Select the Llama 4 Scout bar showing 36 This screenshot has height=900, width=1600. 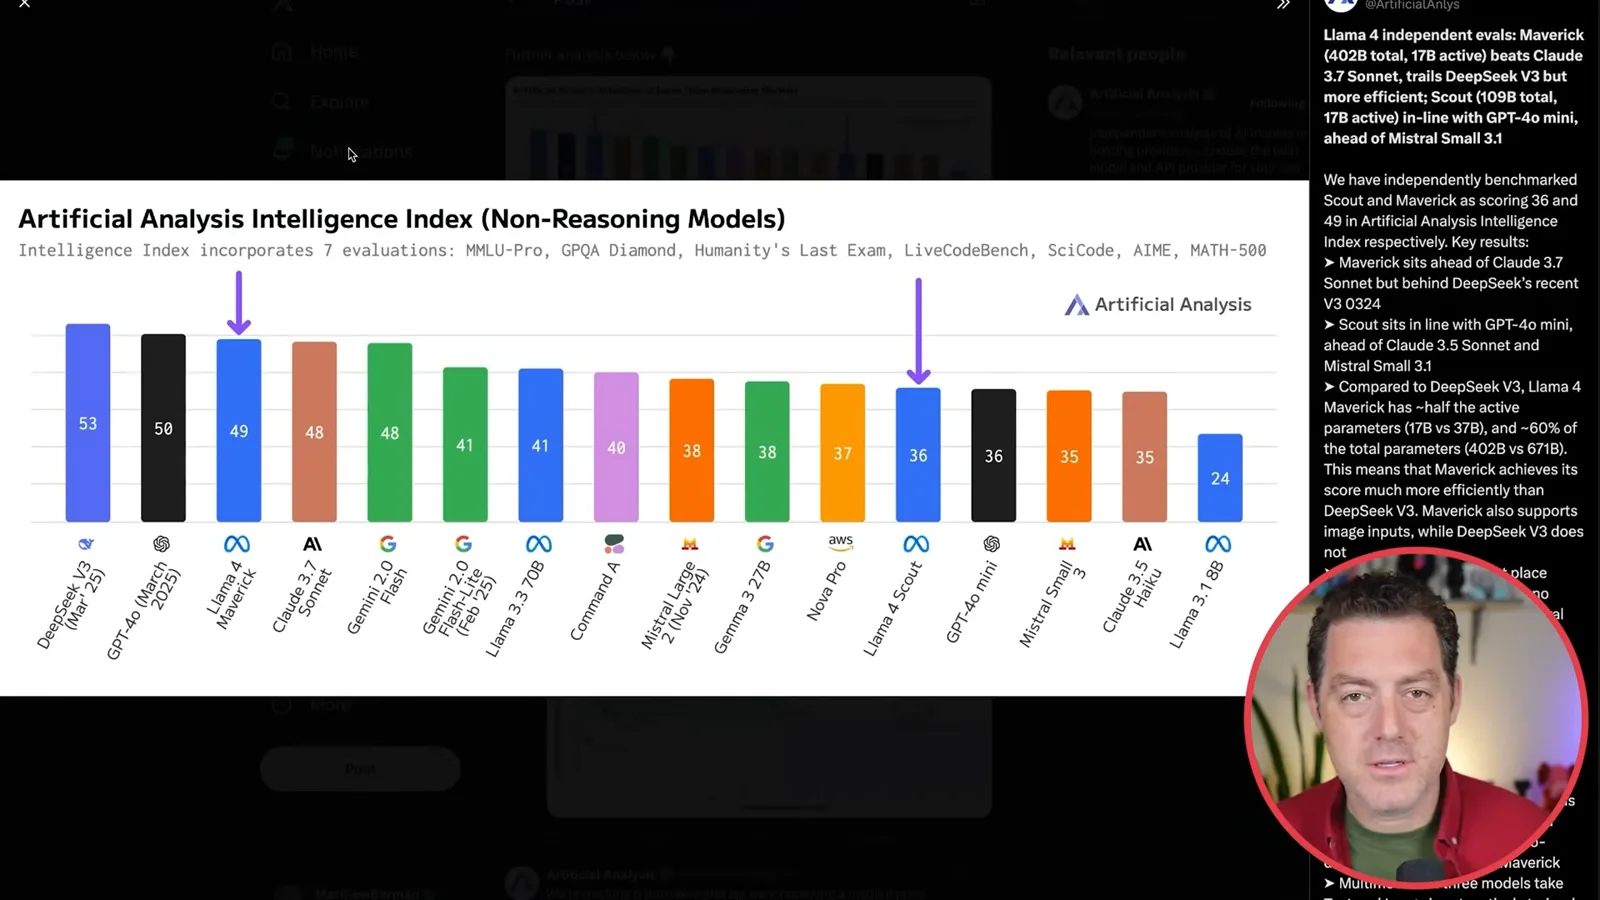[918, 455]
